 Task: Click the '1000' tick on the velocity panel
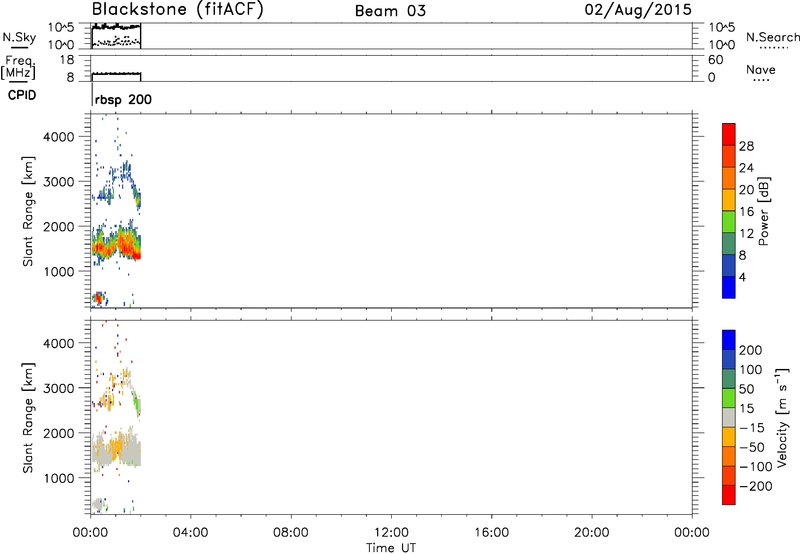(x=59, y=477)
